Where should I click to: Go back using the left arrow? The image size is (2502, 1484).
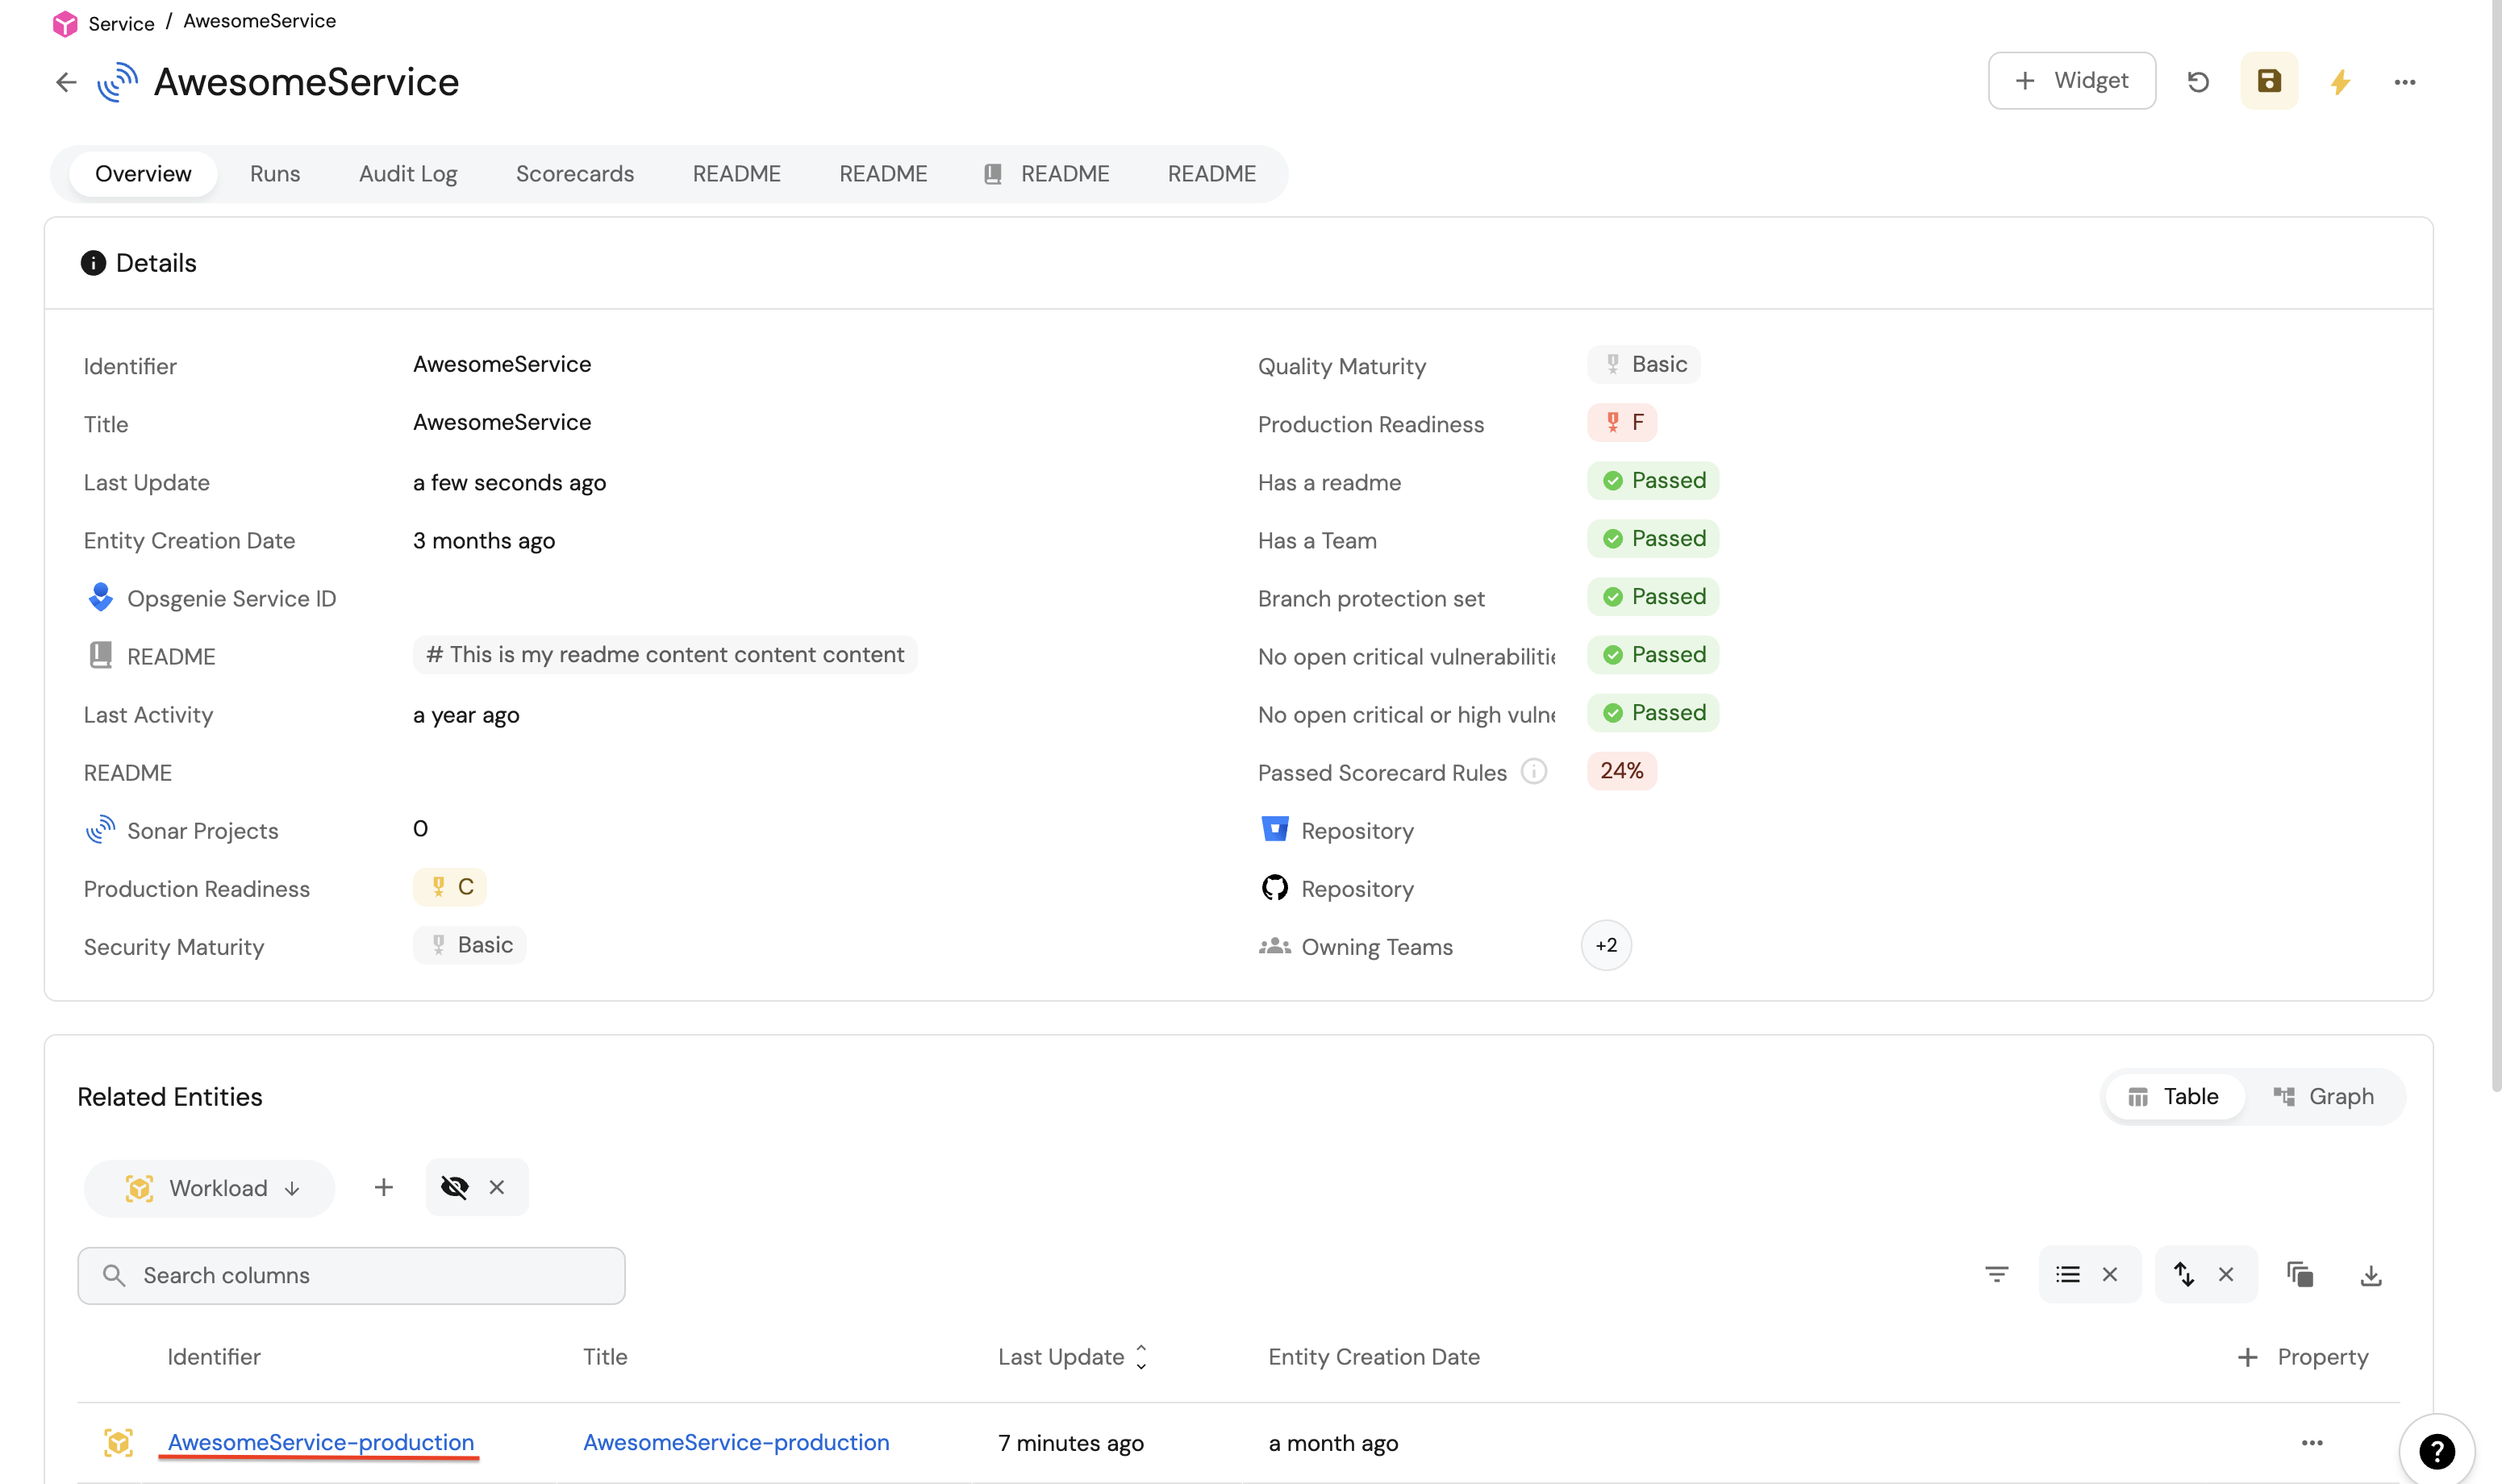[66, 82]
